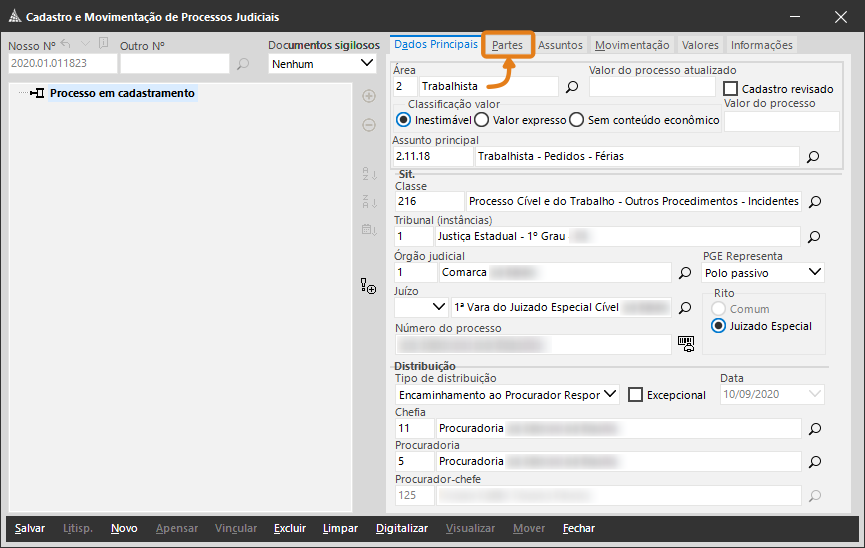Click the search icon next to Área field
The image size is (865, 548).
tap(572, 87)
